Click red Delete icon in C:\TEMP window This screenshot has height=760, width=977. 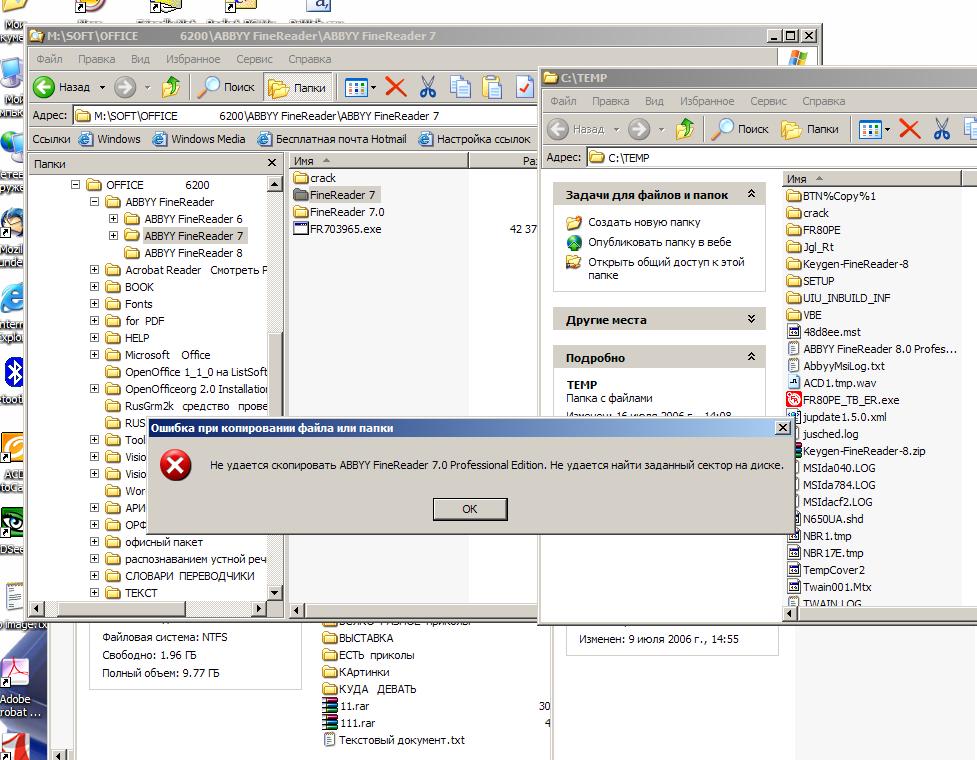910,129
